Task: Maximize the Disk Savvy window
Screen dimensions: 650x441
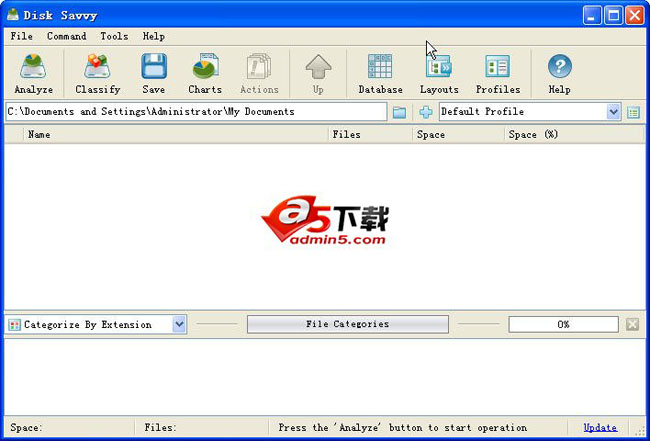Action: 613,16
